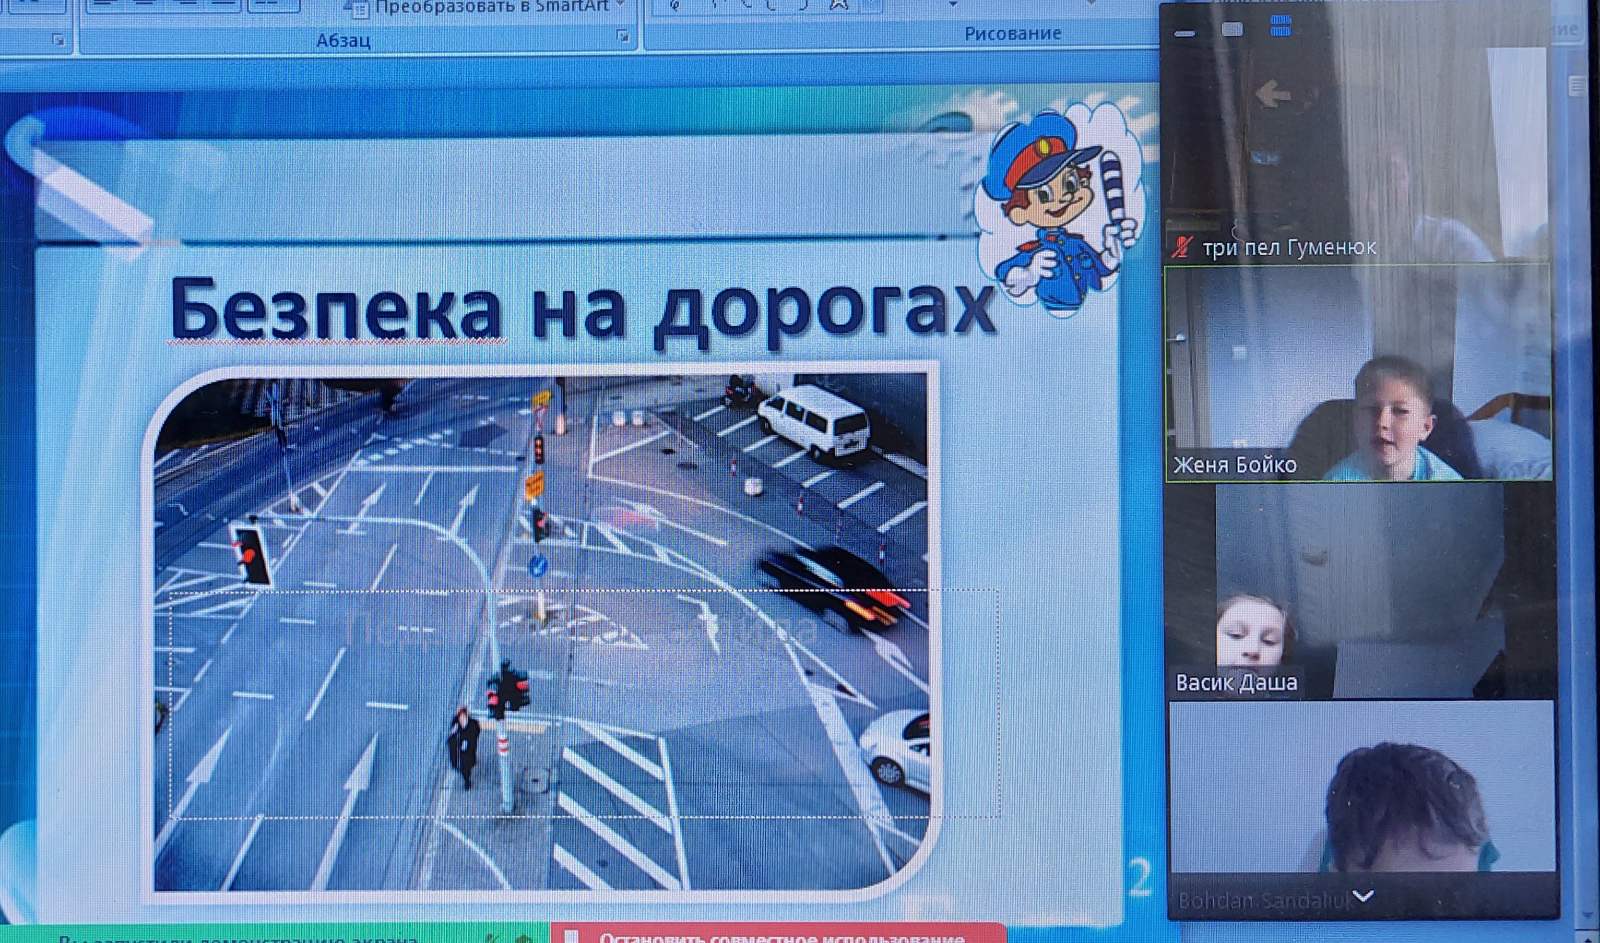Click the Преобразовать в SmartArt icon

click(357, 8)
